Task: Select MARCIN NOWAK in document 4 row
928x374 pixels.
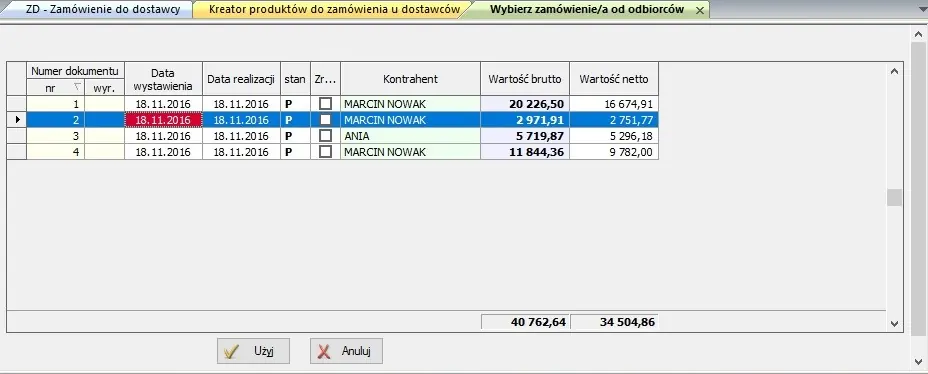Action: tap(410, 151)
